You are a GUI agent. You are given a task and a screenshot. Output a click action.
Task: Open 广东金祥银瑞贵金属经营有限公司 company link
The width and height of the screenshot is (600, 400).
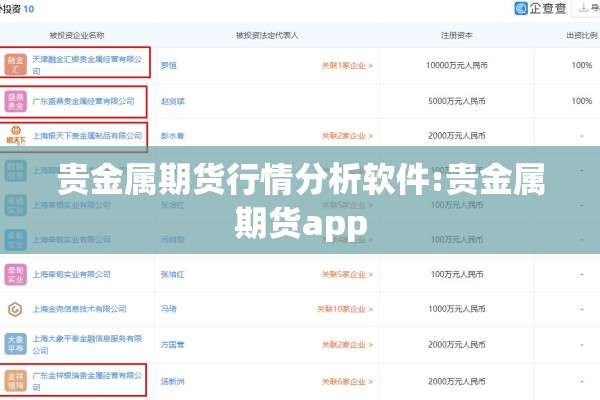pos(87,381)
